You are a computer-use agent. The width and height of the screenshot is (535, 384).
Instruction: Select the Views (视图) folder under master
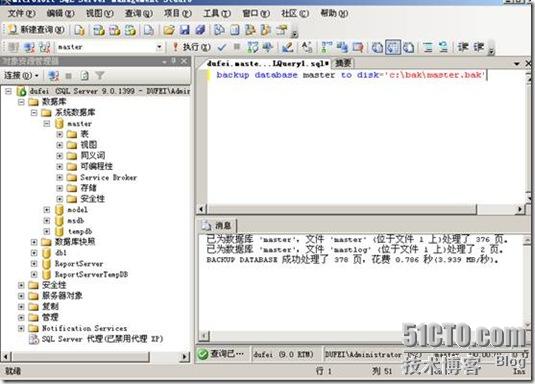[x=89, y=145]
